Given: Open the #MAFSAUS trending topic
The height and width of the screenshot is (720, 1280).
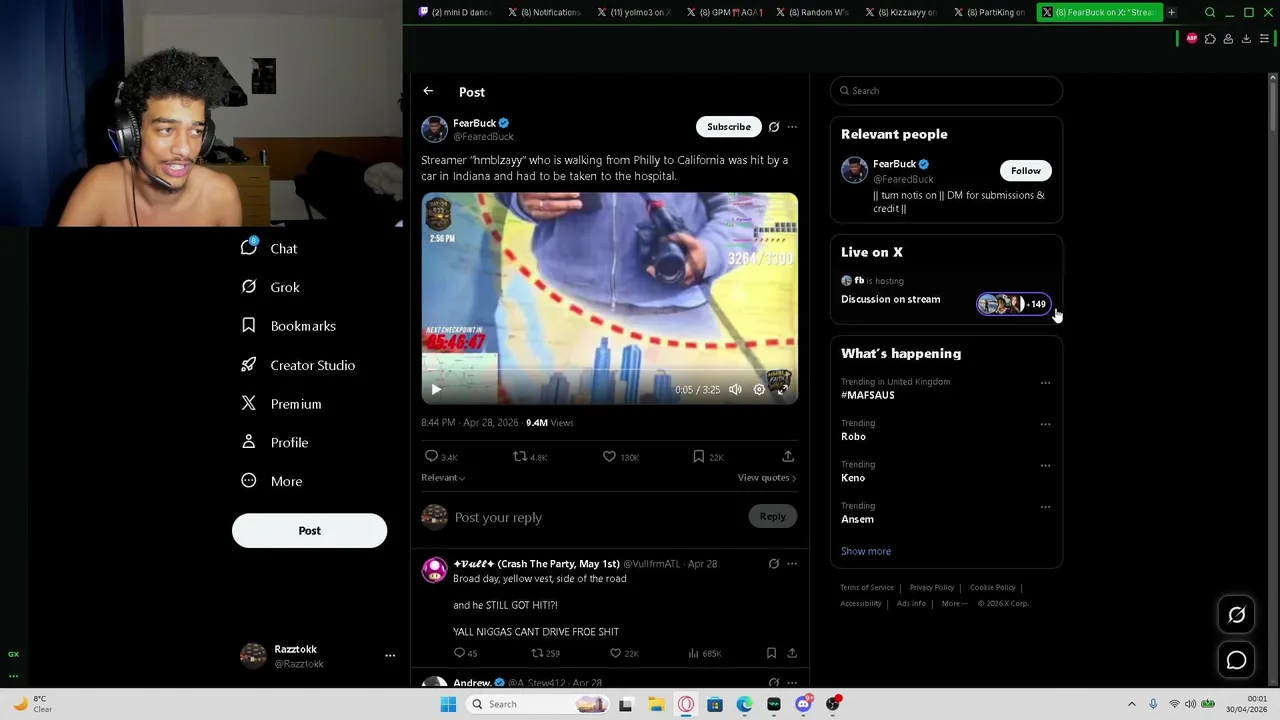Looking at the screenshot, I should point(868,395).
